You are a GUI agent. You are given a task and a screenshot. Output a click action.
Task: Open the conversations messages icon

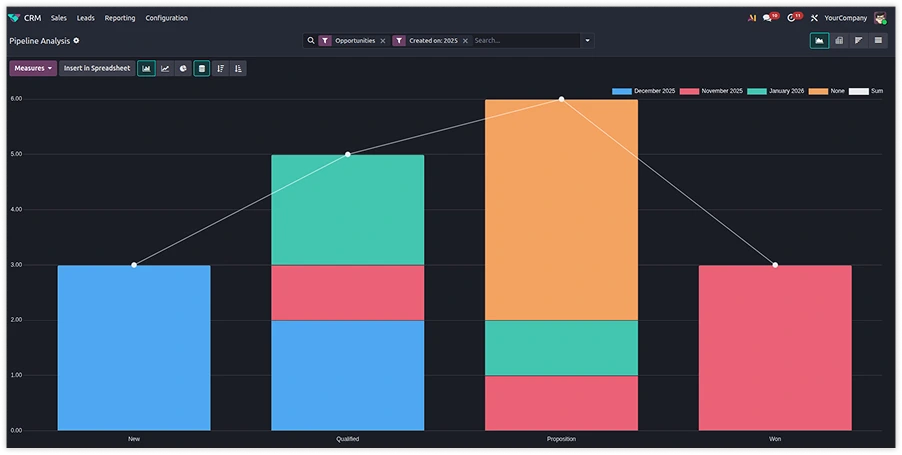(768, 18)
